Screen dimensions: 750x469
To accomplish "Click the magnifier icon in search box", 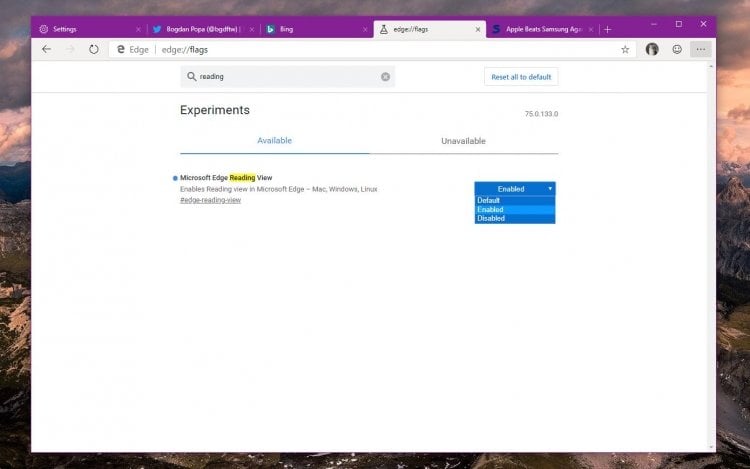I will 191,76.
